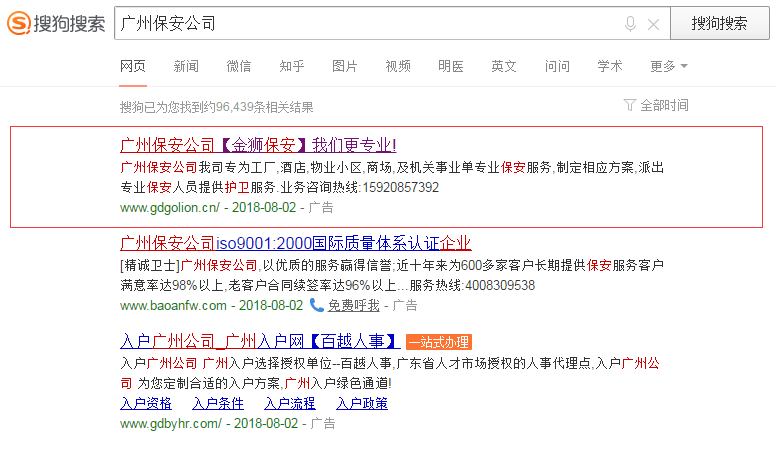Click the hotline 4008309538 text

point(500,286)
